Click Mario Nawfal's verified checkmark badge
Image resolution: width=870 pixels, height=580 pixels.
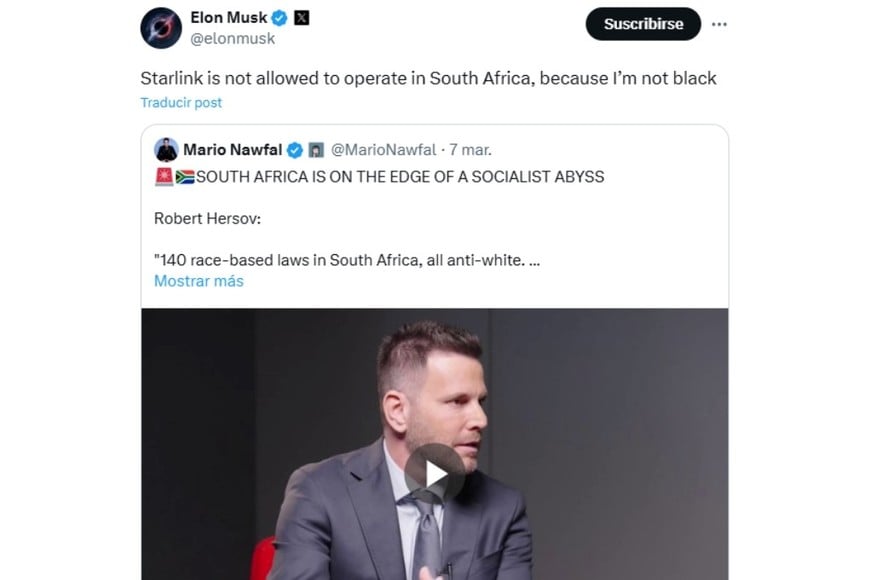(x=295, y=150)
